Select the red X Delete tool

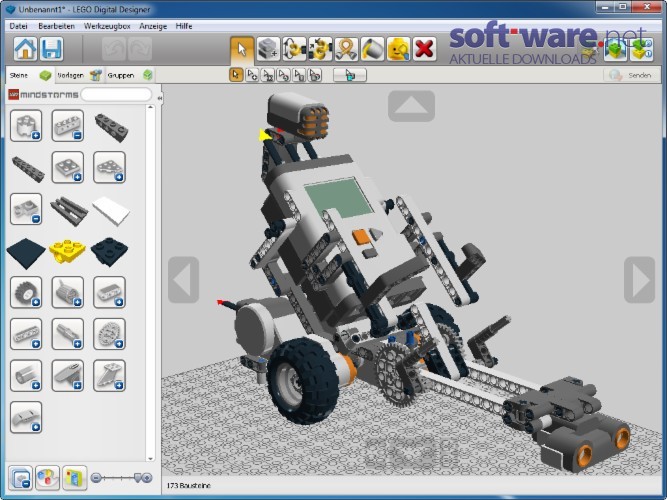(425, 49)
